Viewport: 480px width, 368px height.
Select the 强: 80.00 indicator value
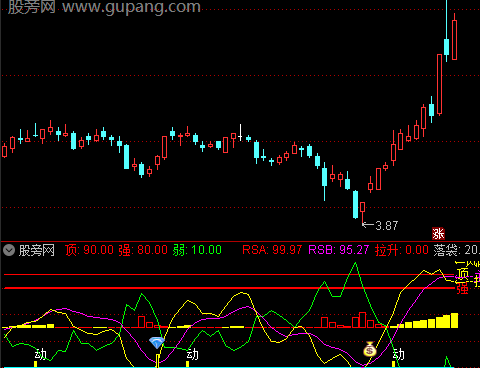(x=143, y=250)
